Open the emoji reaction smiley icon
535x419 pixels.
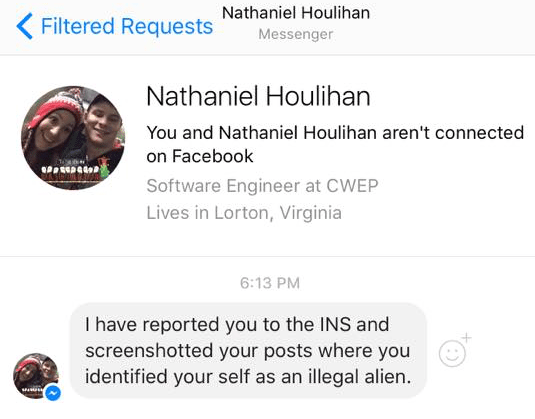point(452,353)
